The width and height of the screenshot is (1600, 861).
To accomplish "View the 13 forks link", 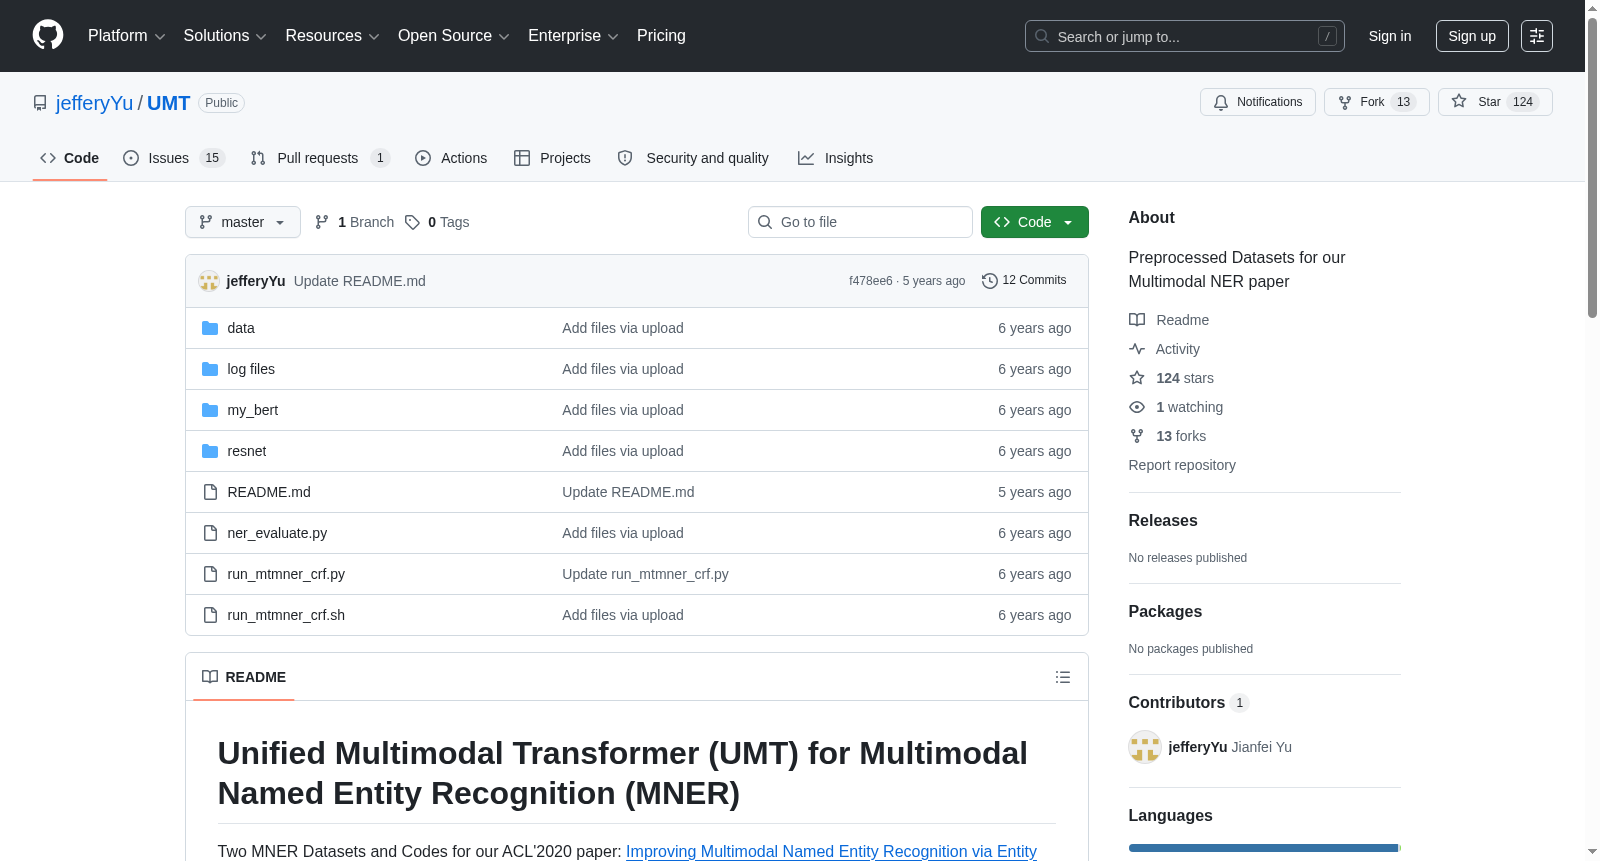I will 1167,436.
